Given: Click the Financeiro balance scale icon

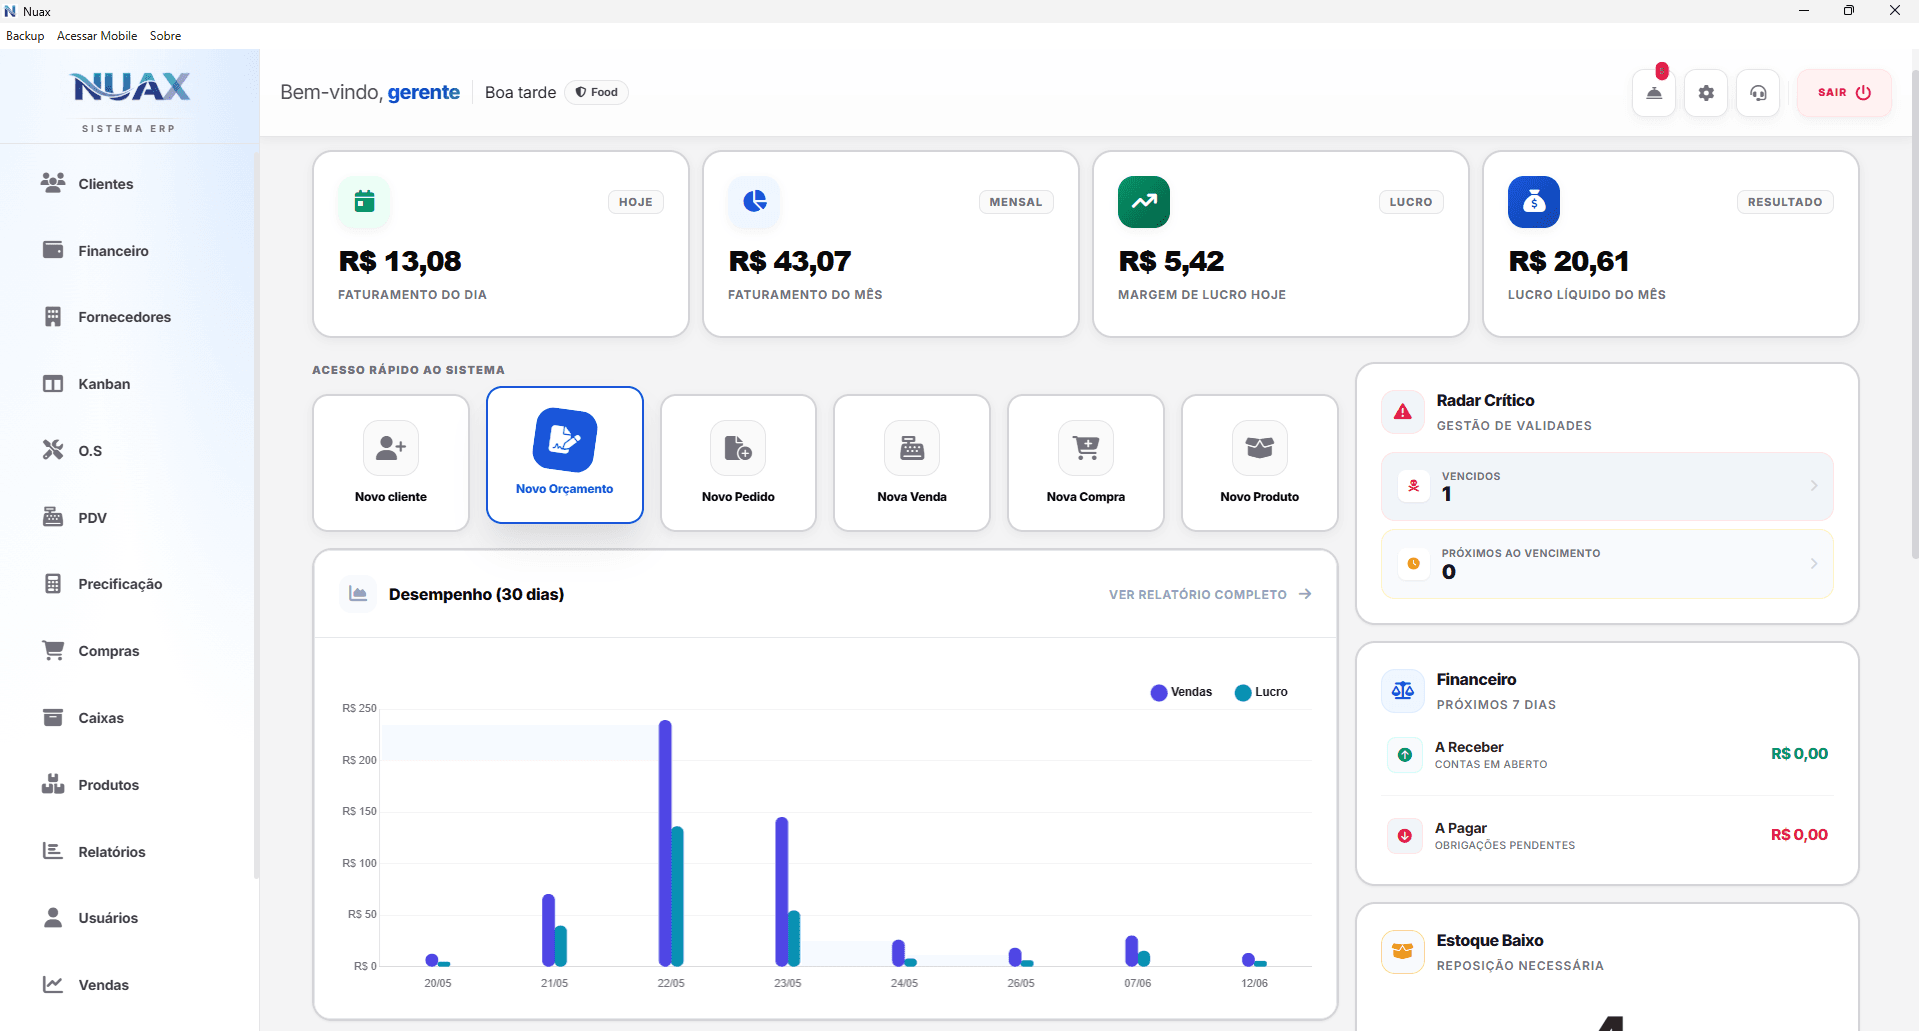Looking at the screenshot, I should coord(1403,691).
